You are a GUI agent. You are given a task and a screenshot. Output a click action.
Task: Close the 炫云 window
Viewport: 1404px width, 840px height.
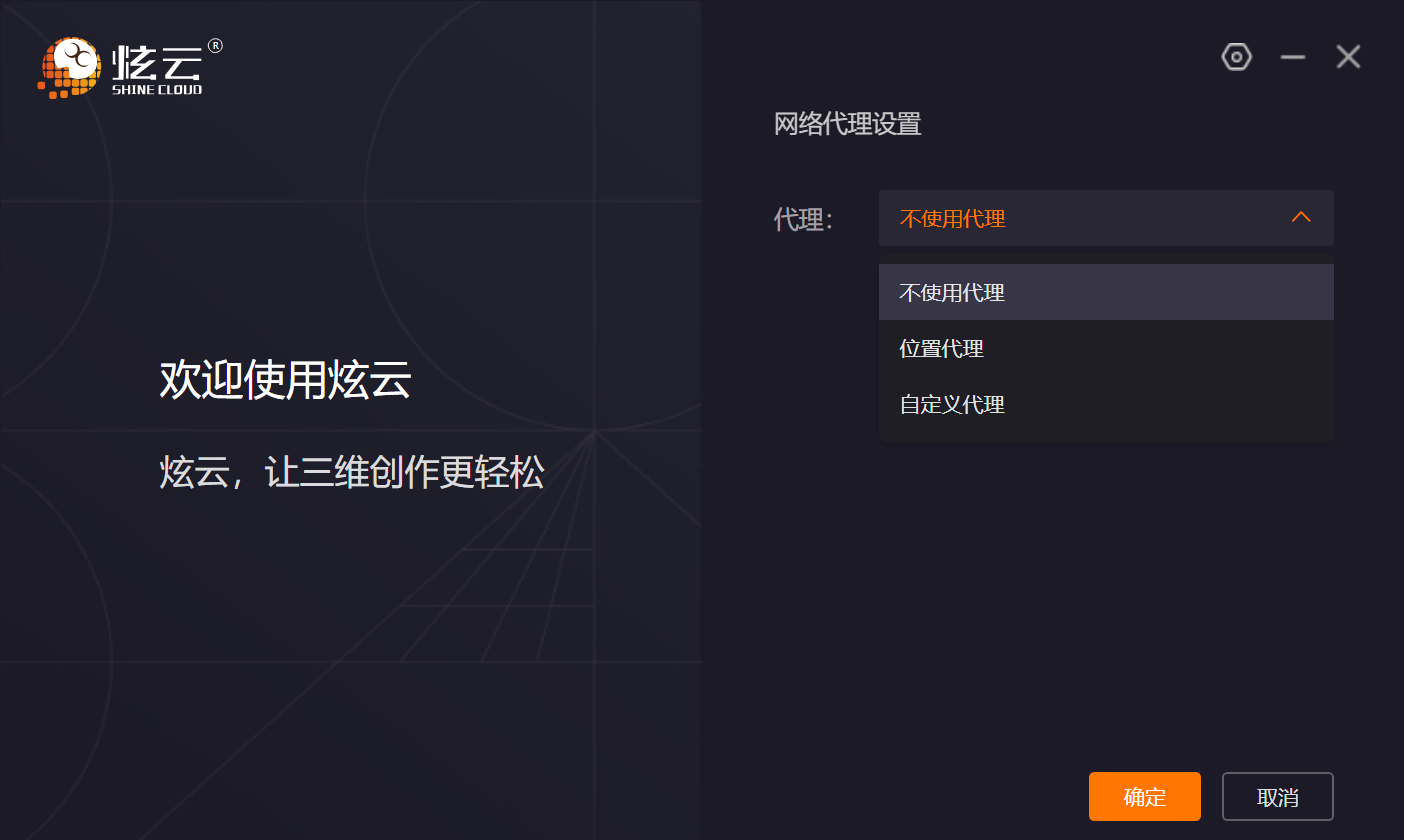[1348, 57]
